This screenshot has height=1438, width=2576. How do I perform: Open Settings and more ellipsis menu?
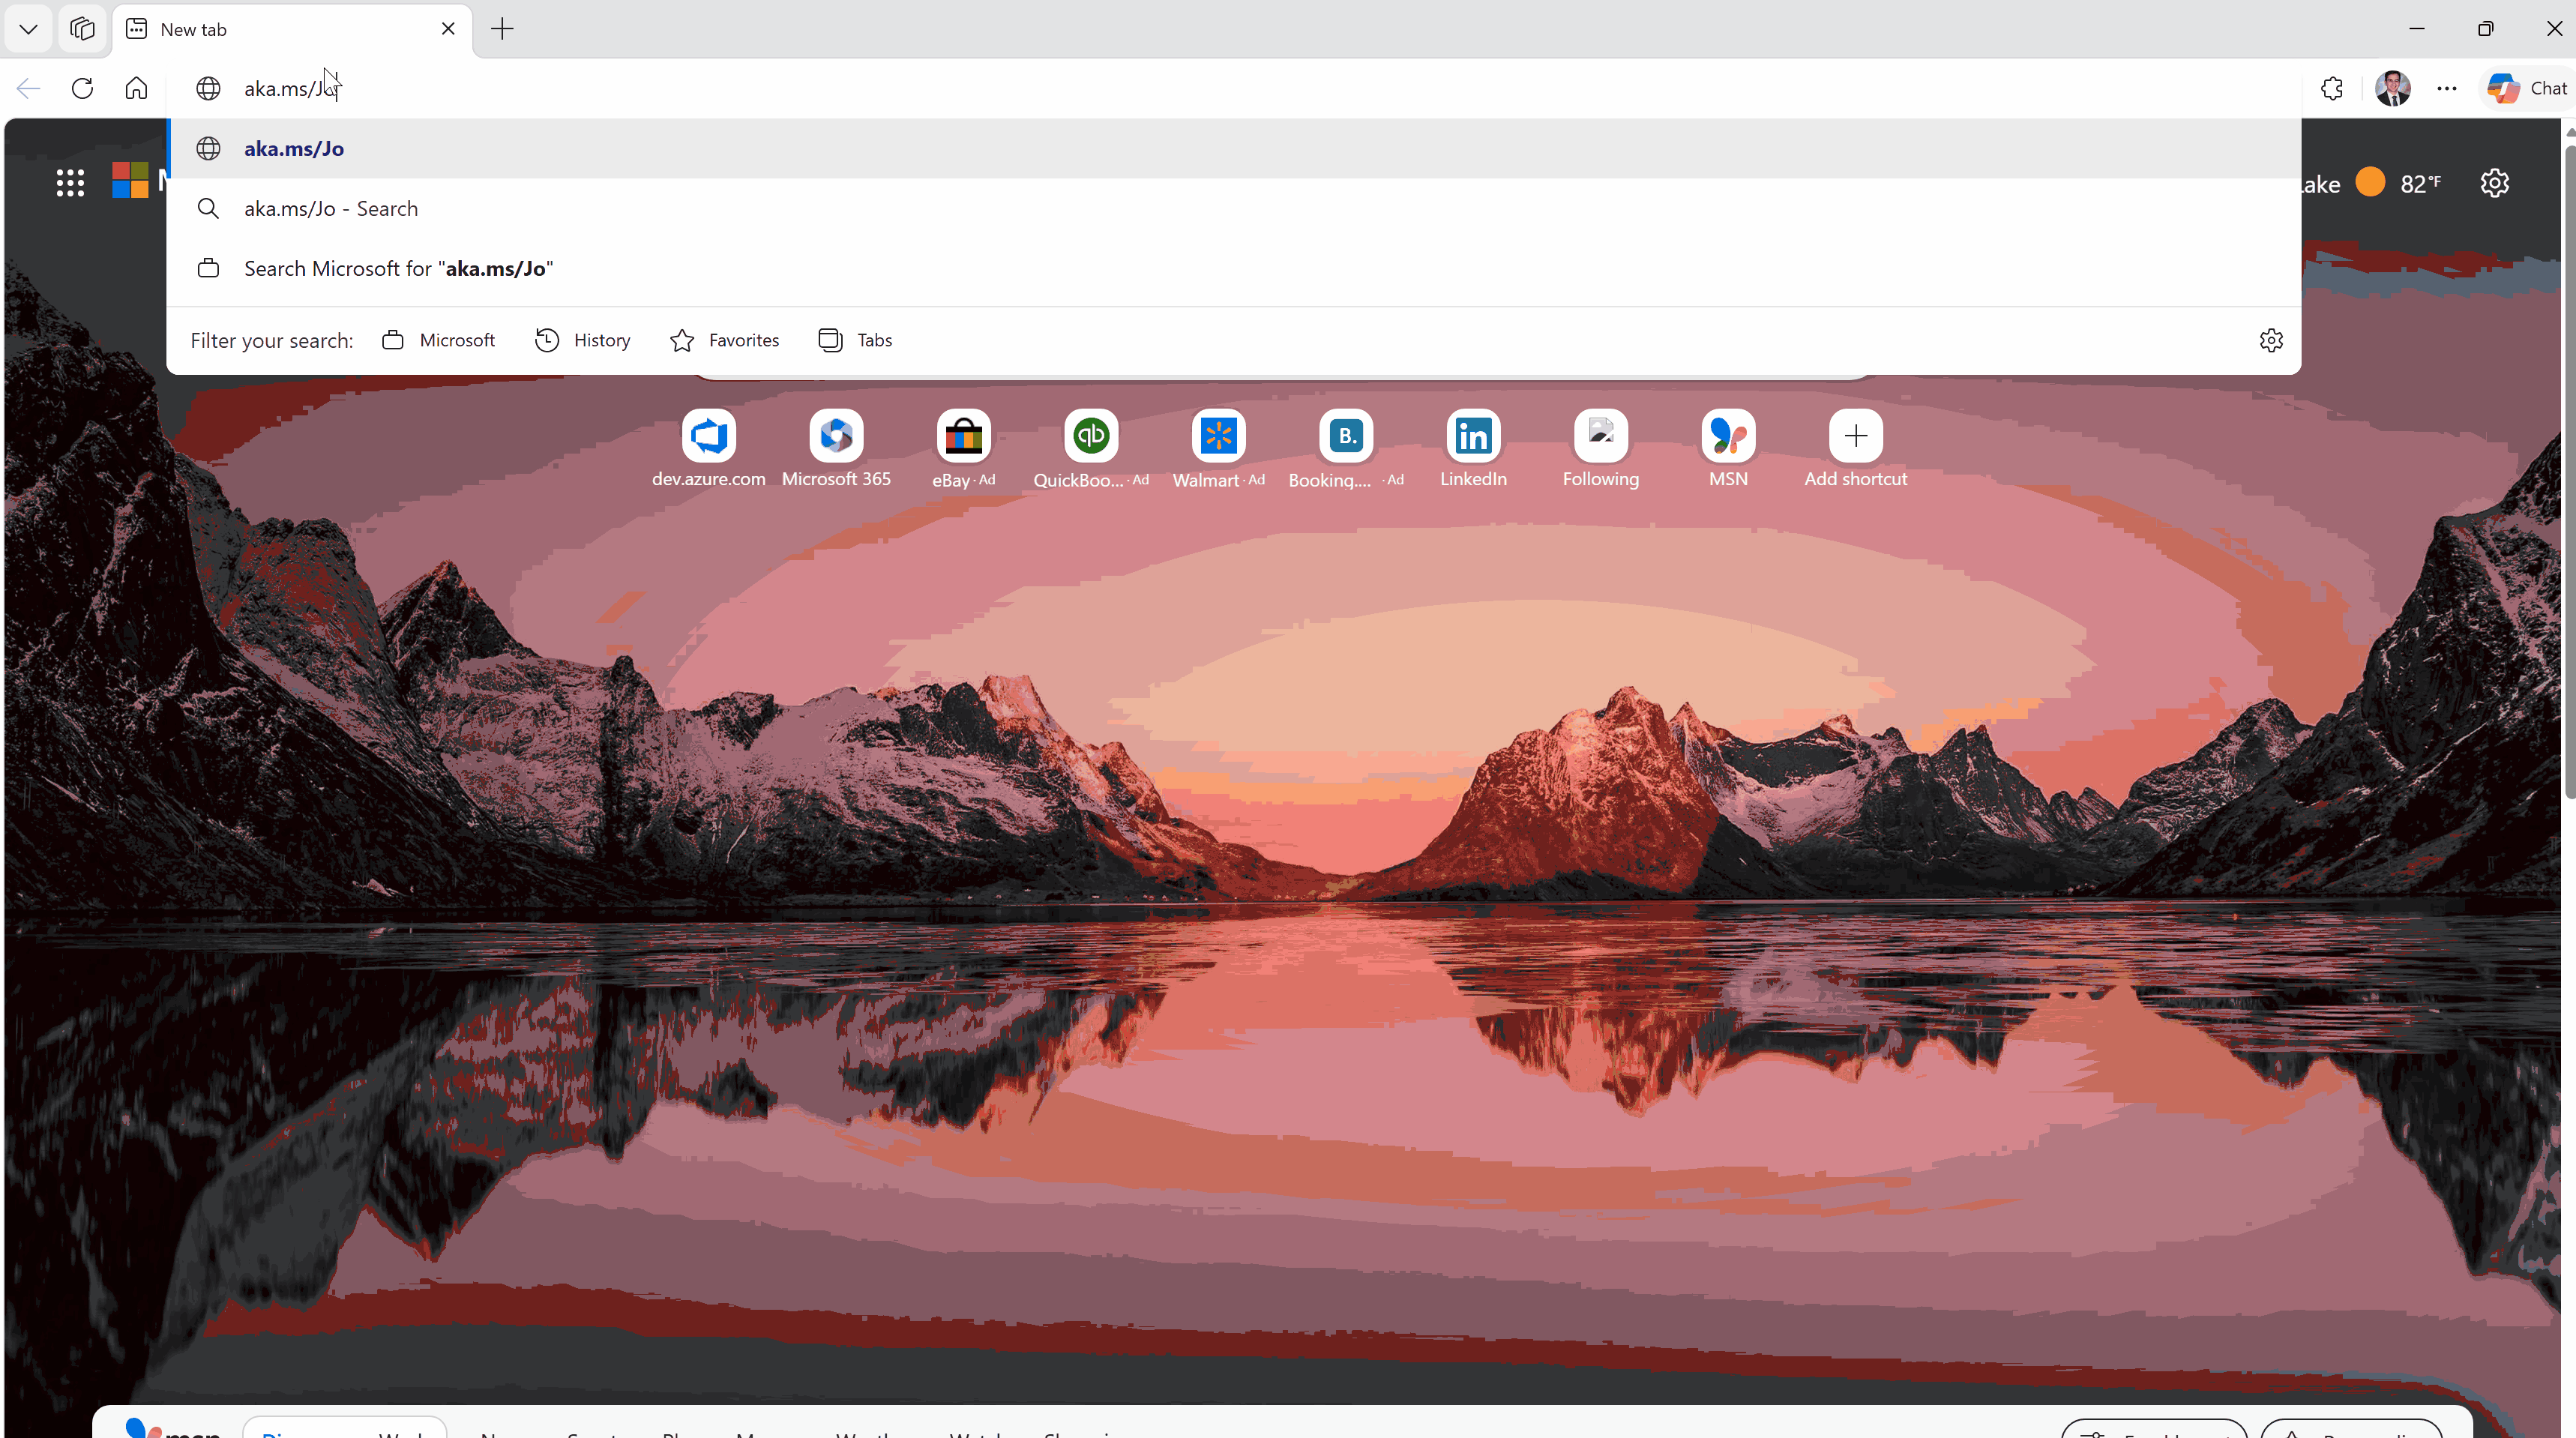coord(2446,88)
